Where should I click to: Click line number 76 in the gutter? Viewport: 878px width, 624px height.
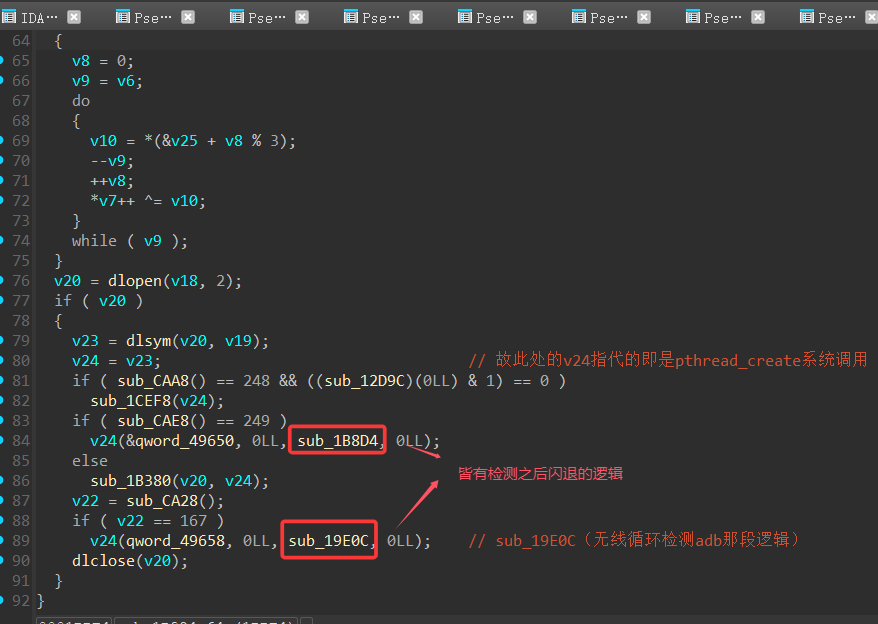click(x=21, y=281)
